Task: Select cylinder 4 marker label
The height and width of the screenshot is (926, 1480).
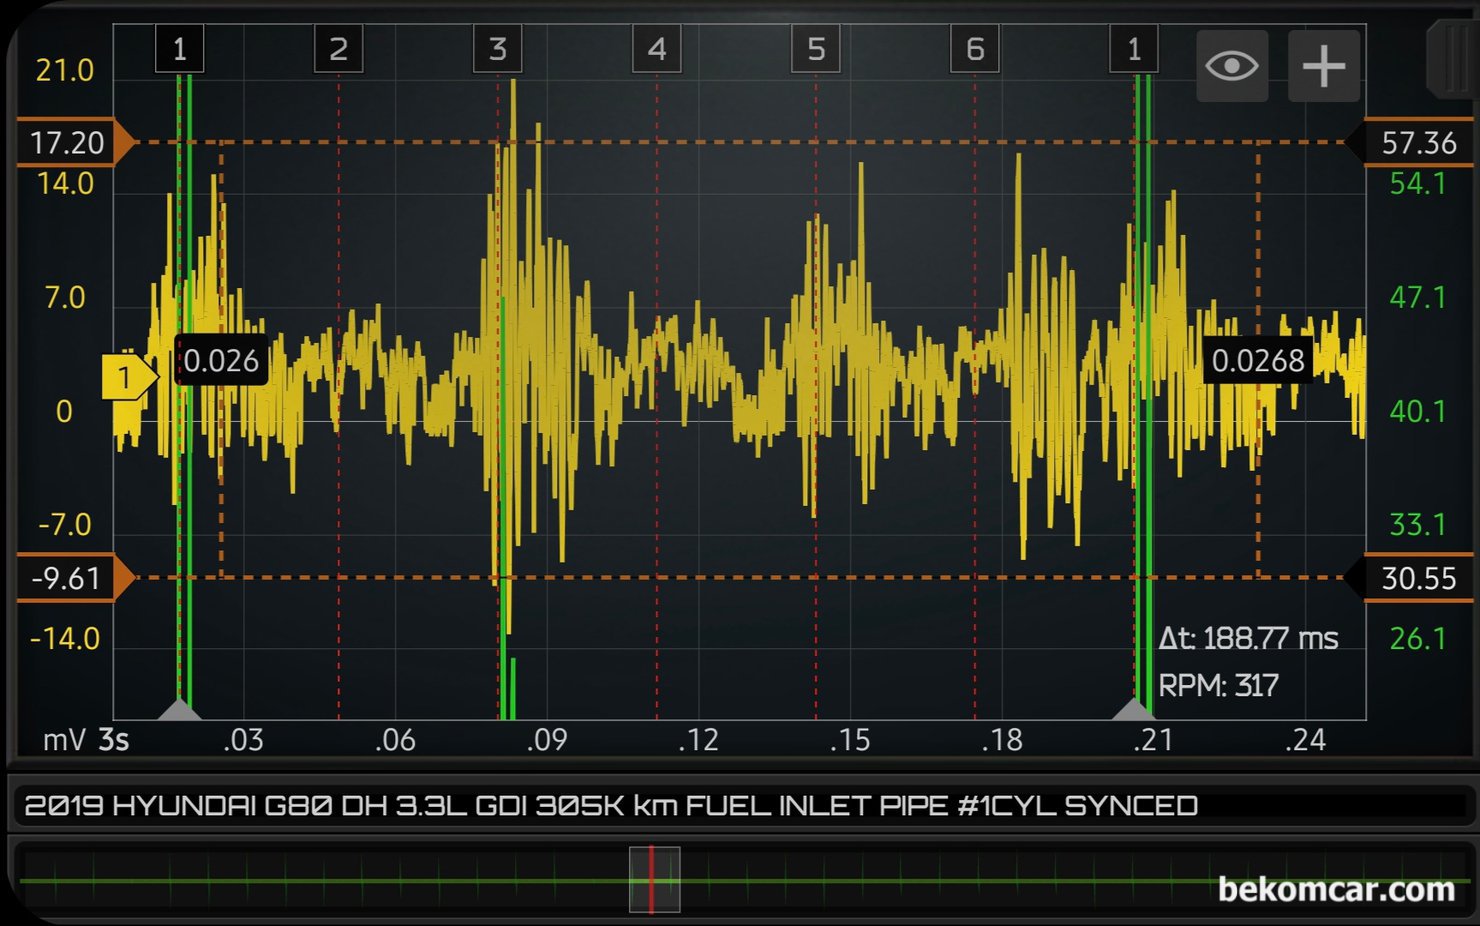Action: [656, 49]
